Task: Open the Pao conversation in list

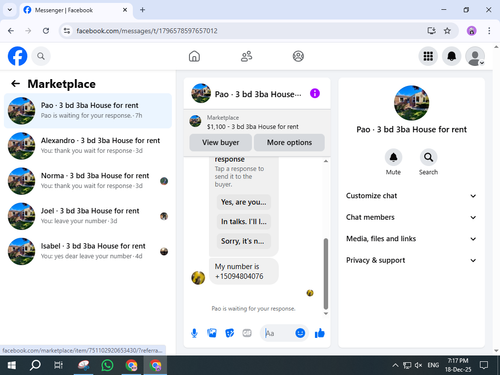Action: point(88,111)
